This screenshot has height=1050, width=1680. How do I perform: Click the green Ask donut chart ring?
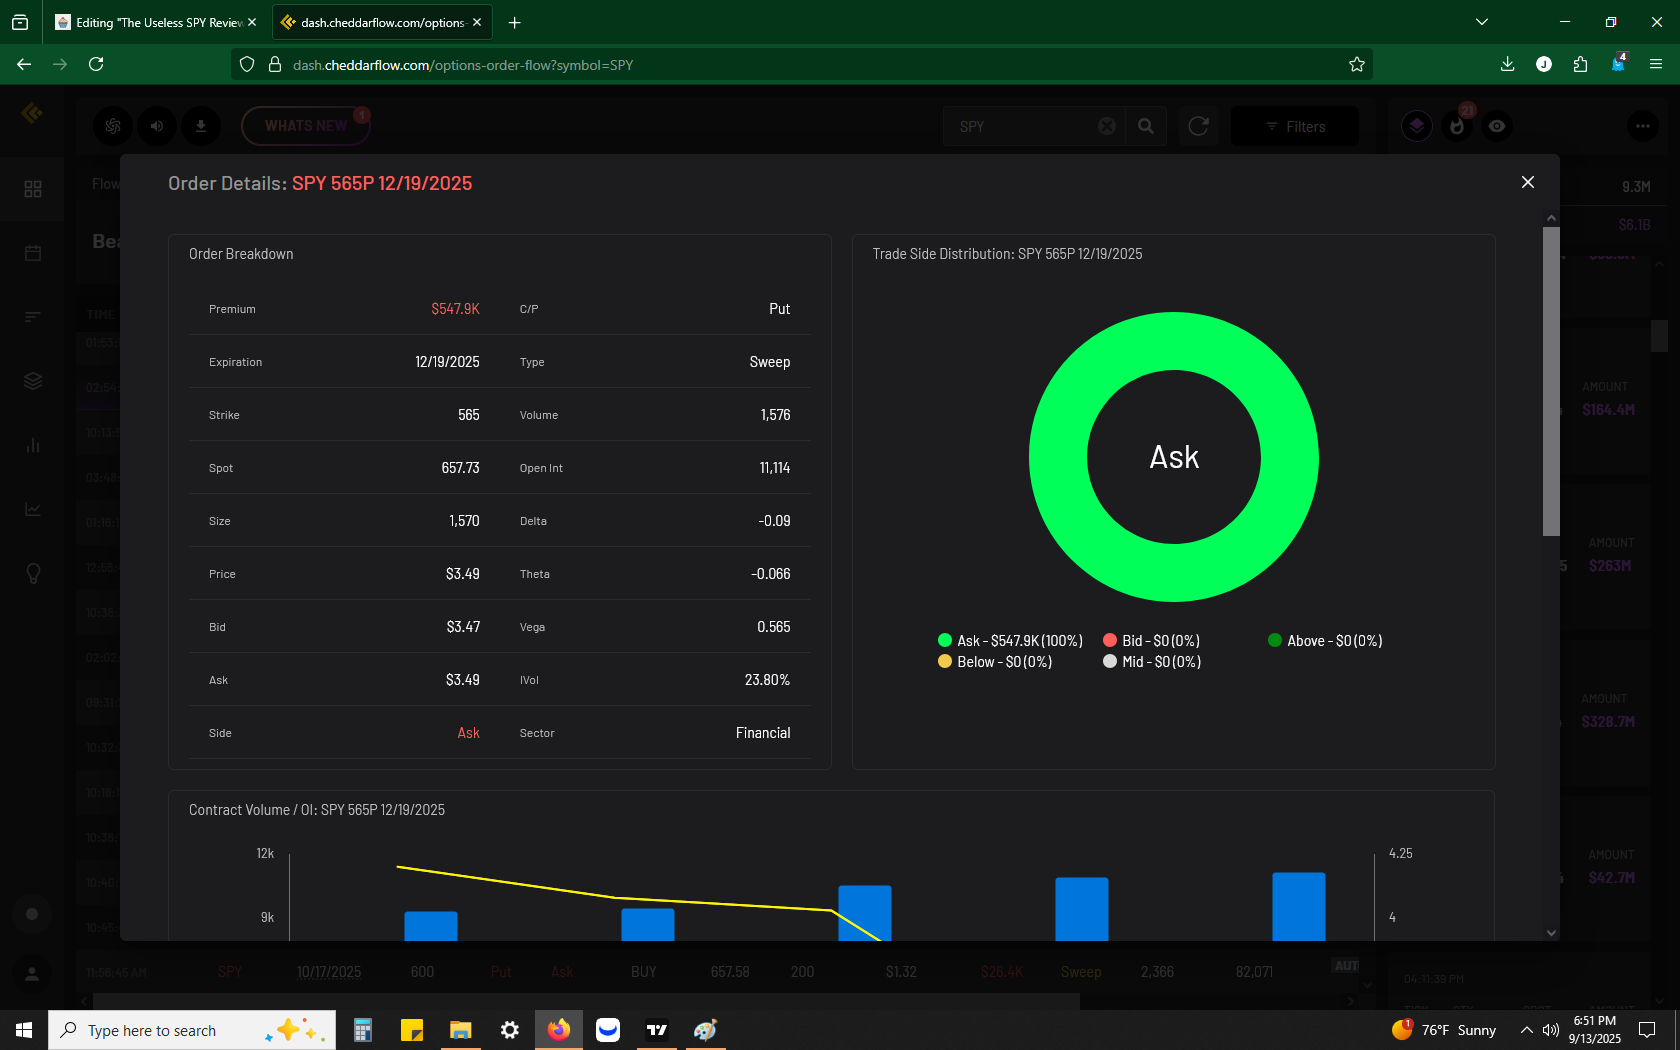pyautogui.click(x=1058, y=457)
